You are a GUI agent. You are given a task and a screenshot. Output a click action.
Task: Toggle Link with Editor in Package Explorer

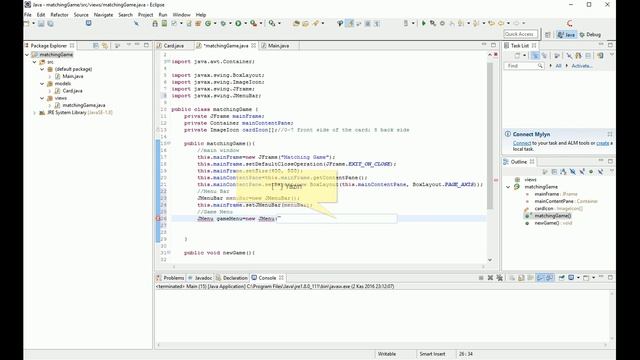[x=105, y=45]
